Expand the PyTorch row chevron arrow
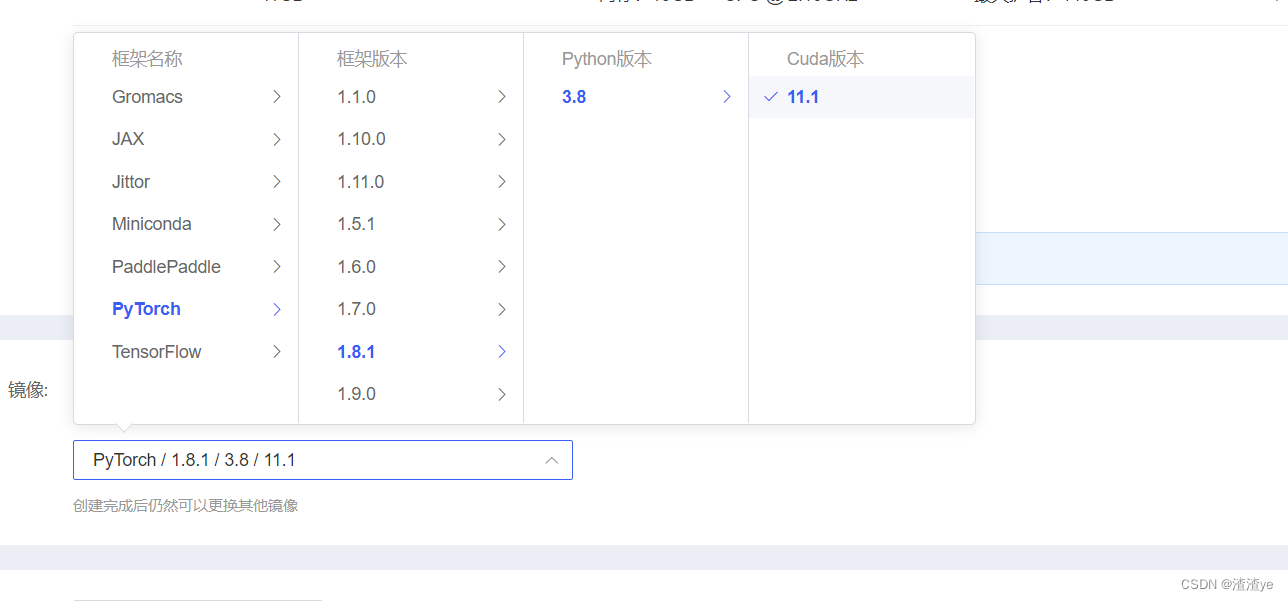 277,309
